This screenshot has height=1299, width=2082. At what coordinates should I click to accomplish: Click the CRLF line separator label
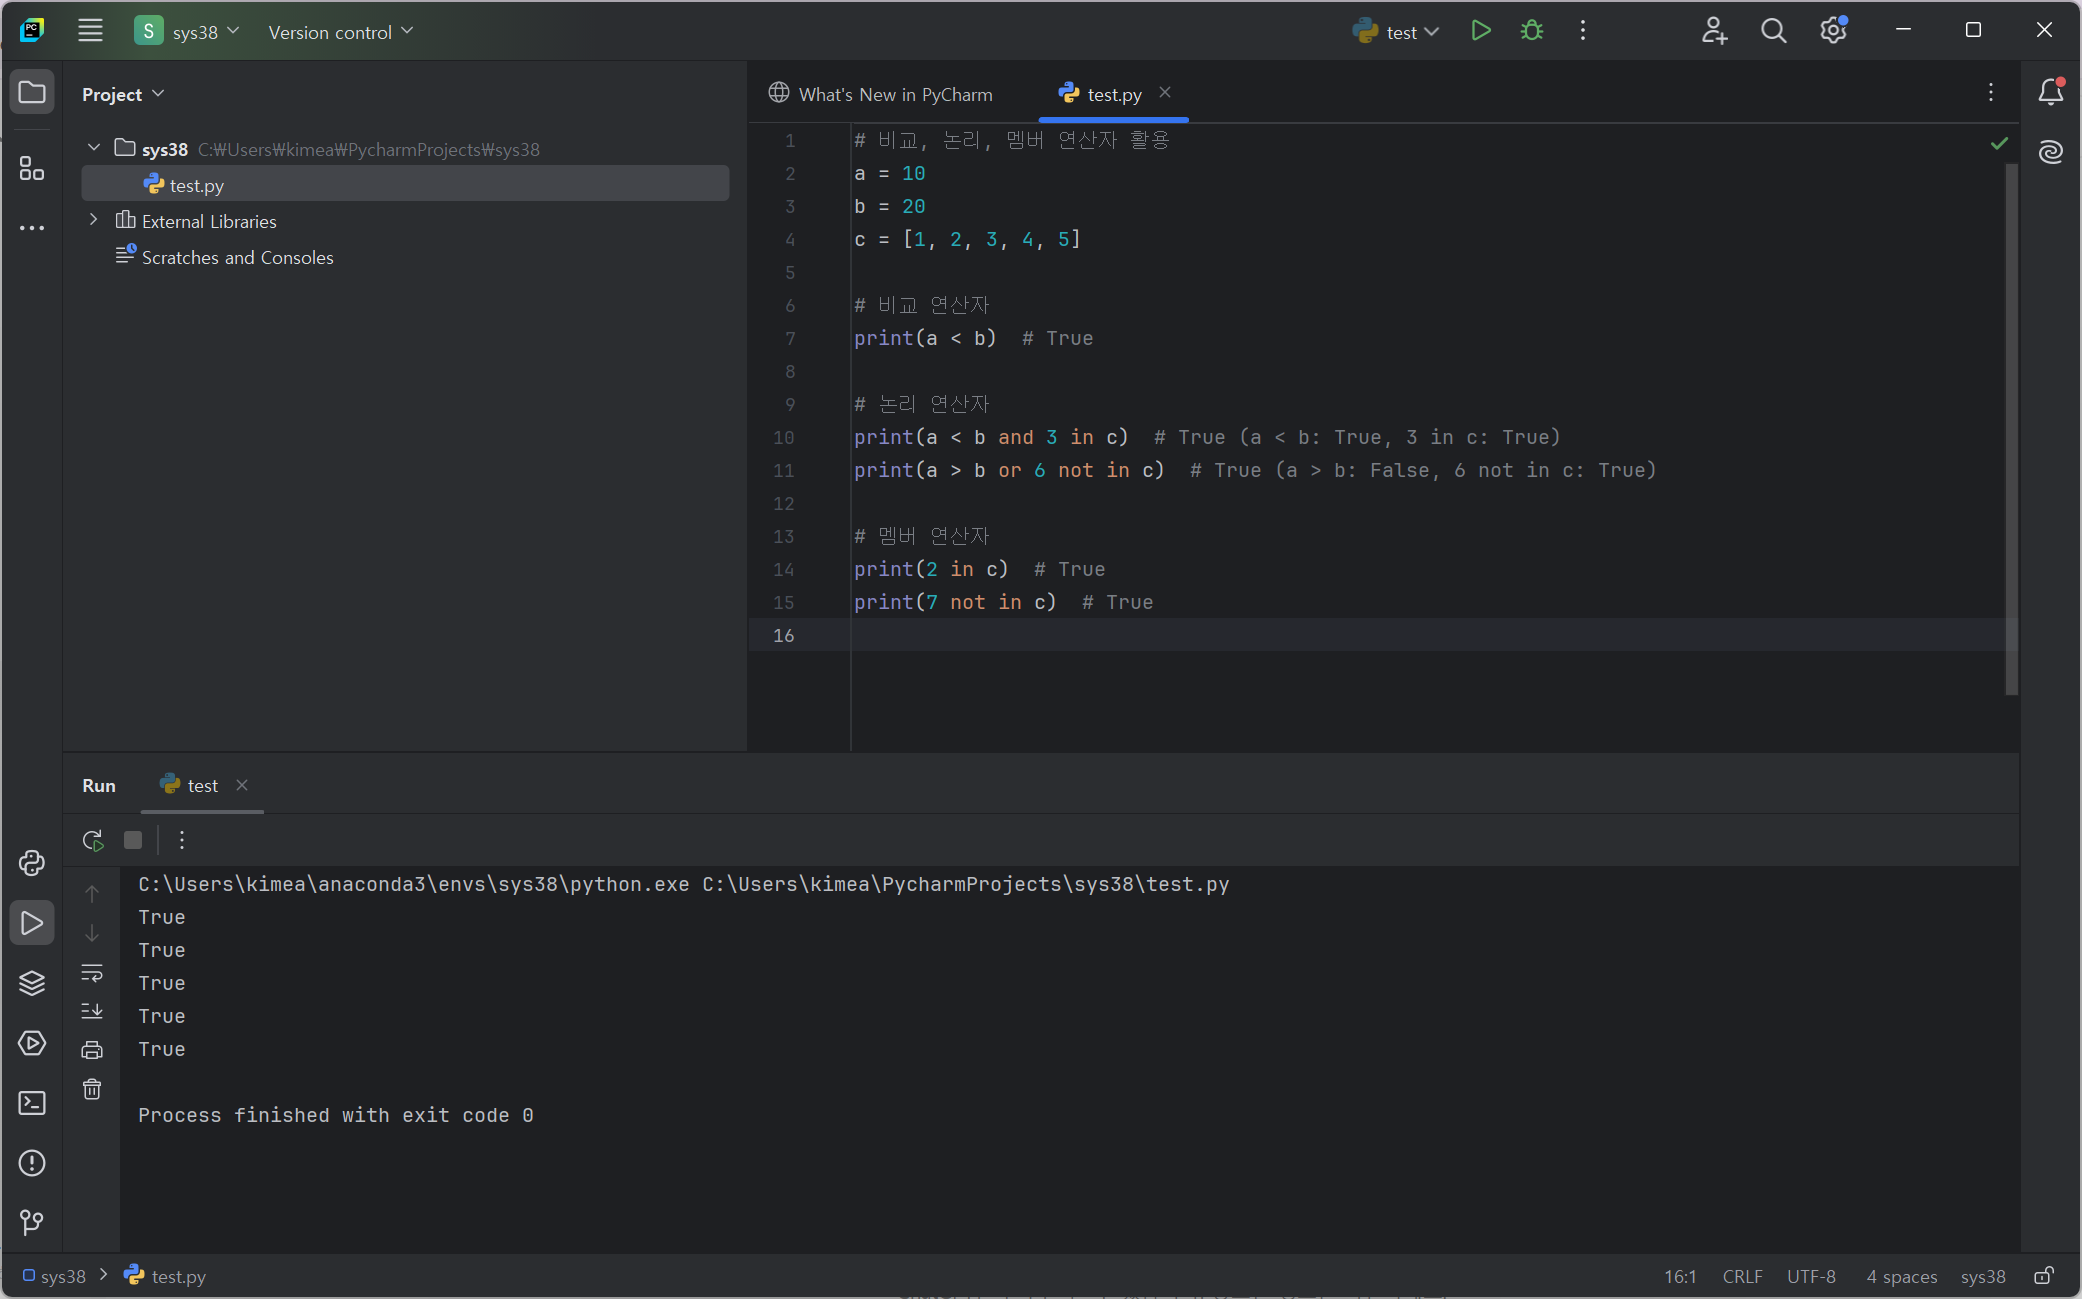(1742, 1276)
